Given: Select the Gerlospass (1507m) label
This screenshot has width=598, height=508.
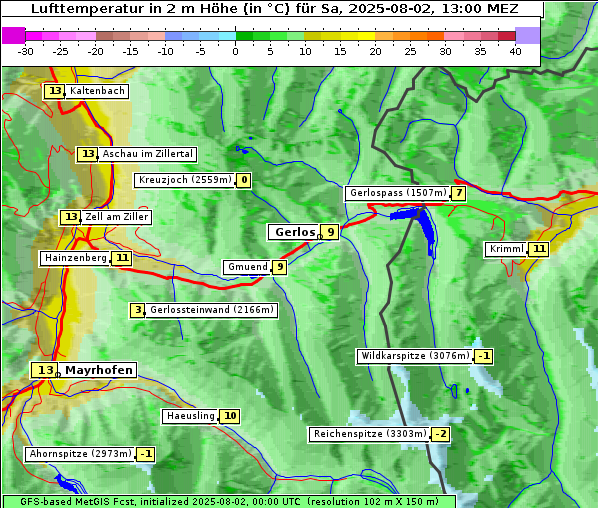Looking at the screenshot, I should pyautogui.click(x=398, y=193).
